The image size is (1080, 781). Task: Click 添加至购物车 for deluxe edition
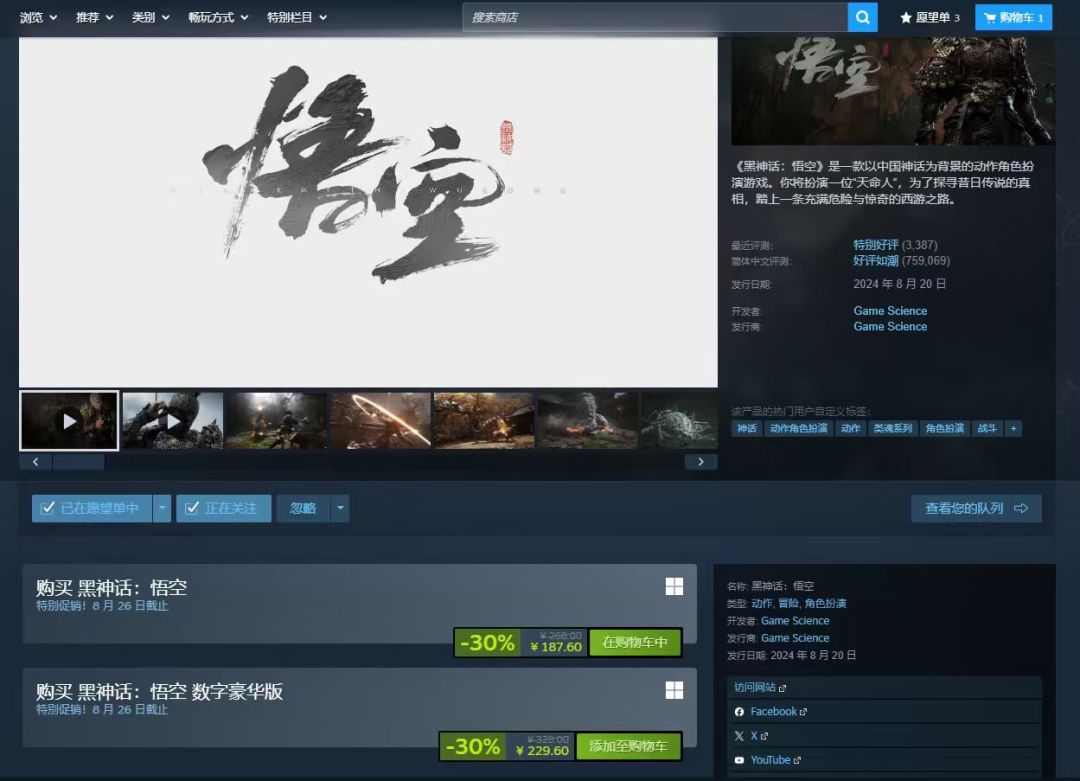click(628, 746)
